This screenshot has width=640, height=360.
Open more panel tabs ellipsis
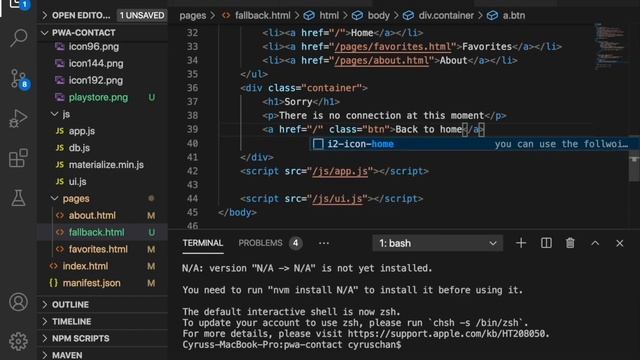pyautogui.click(x=324, y=243)
